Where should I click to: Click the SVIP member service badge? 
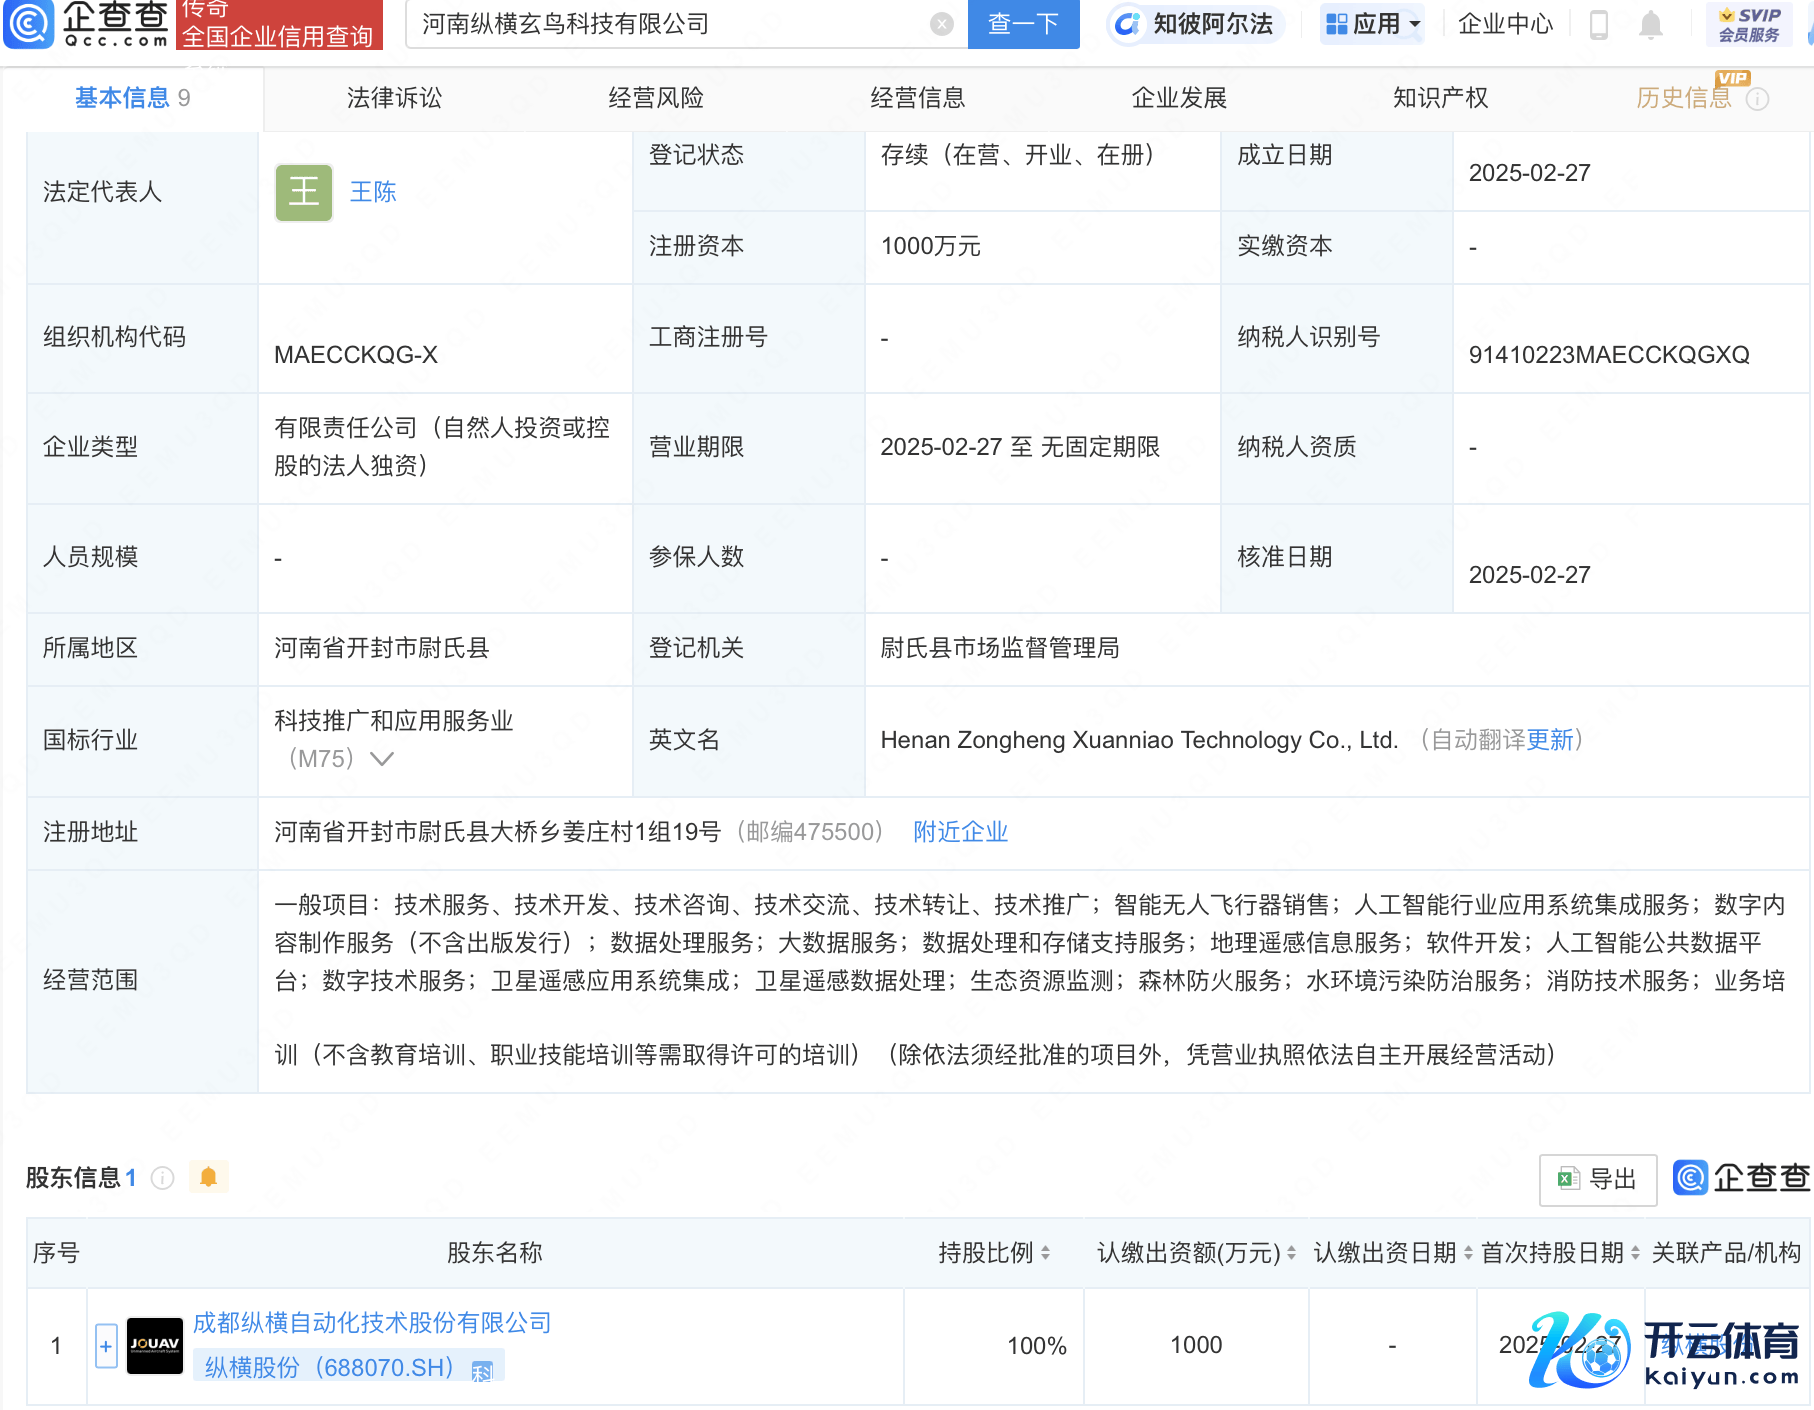click(1749, 24)
